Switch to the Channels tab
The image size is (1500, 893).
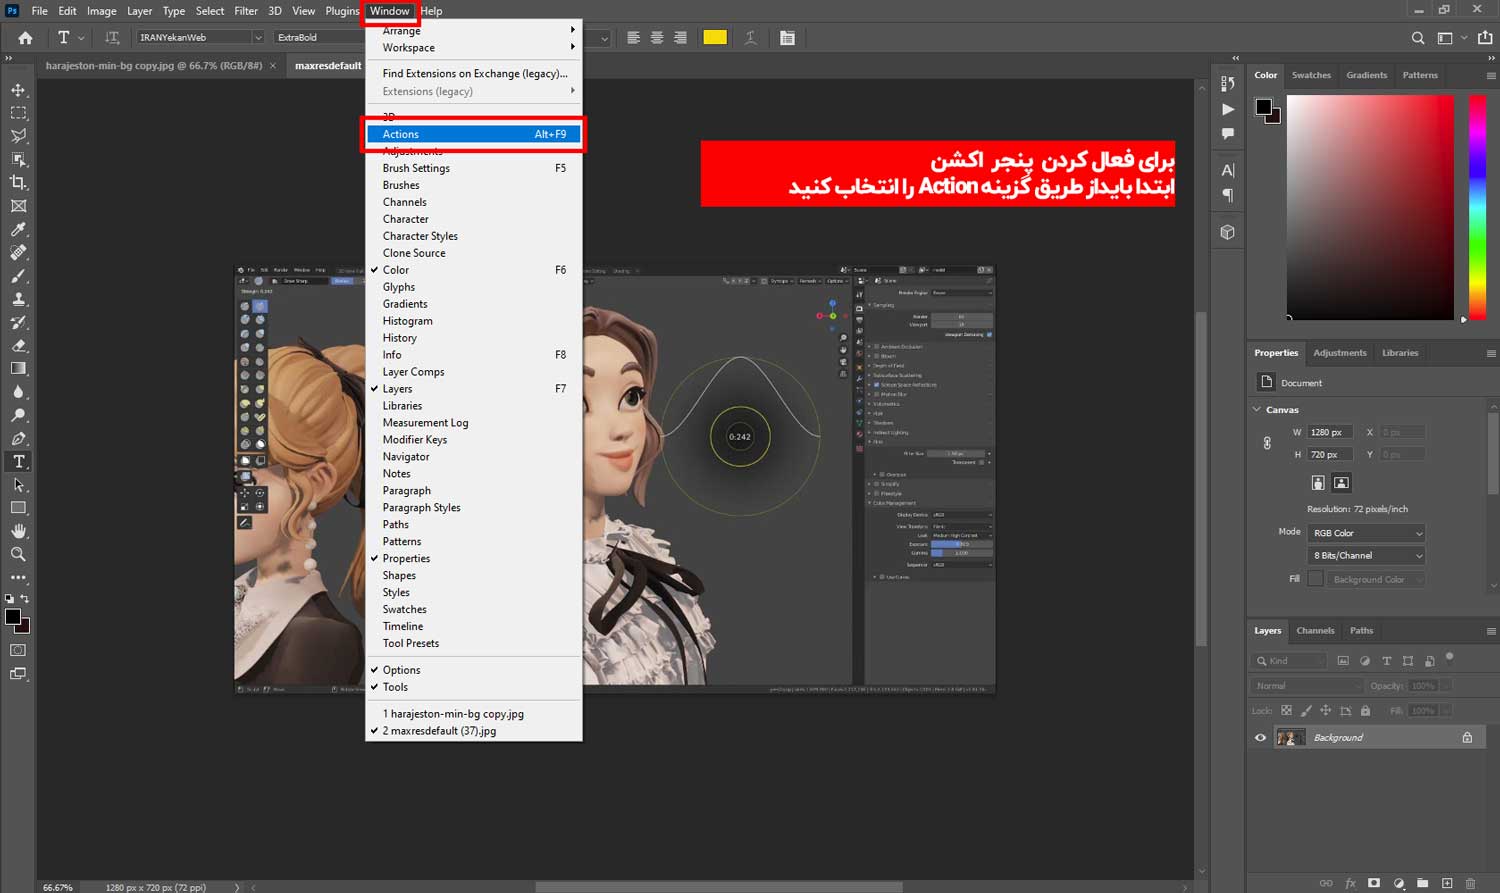click(1315, 631)
